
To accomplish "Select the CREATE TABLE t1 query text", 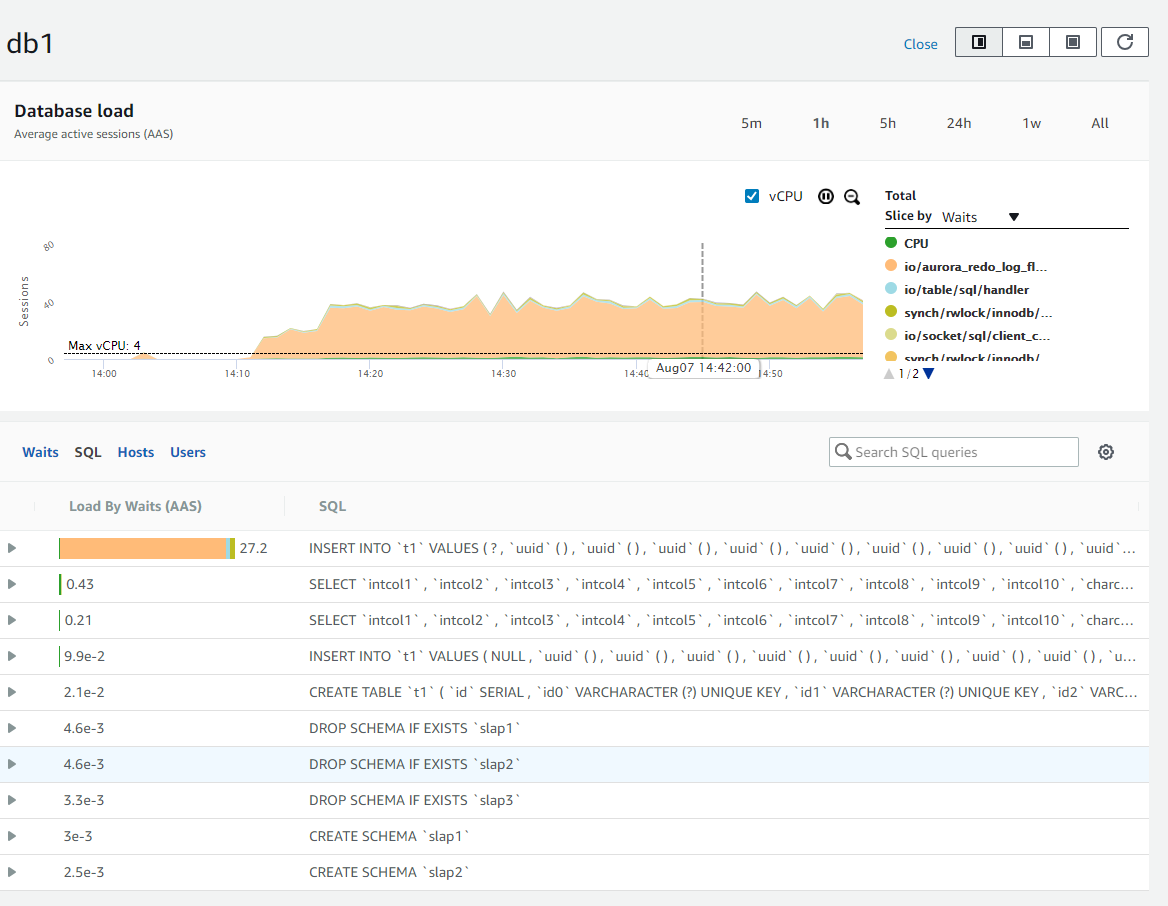I will click(723, 692).
